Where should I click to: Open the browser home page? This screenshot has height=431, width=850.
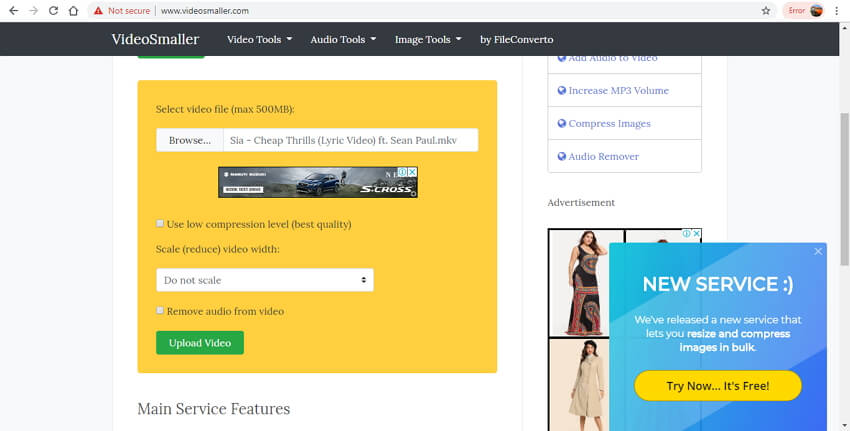click(x=73, y=10)
